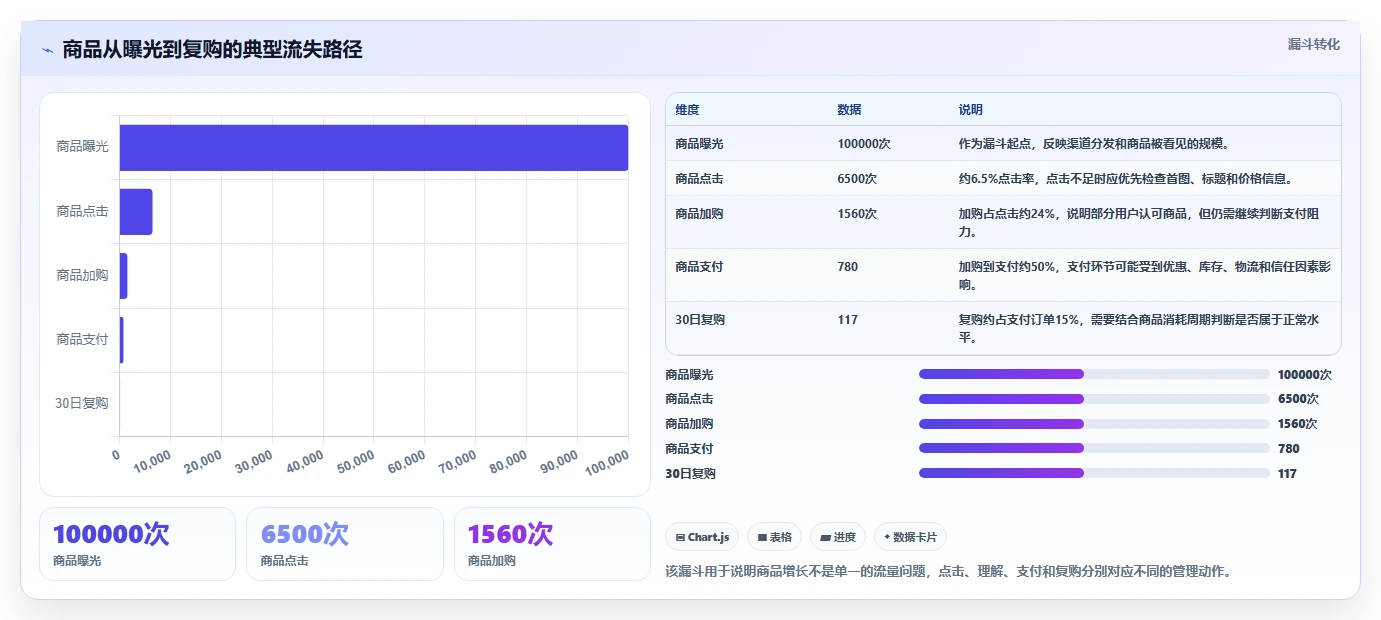
Task: Select the 数据卡片 chip
Action: tap(910, 537)
